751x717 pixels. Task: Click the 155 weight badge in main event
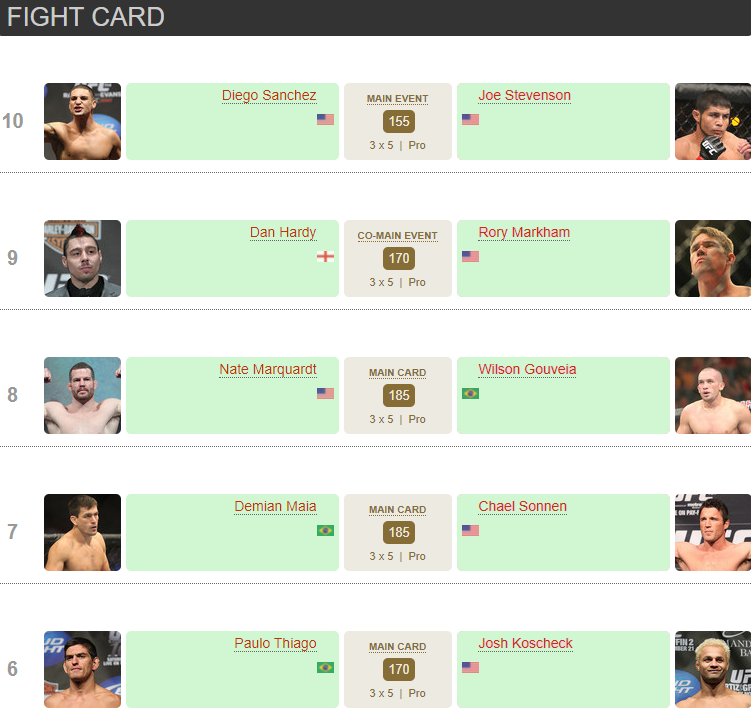pos(398,122)
